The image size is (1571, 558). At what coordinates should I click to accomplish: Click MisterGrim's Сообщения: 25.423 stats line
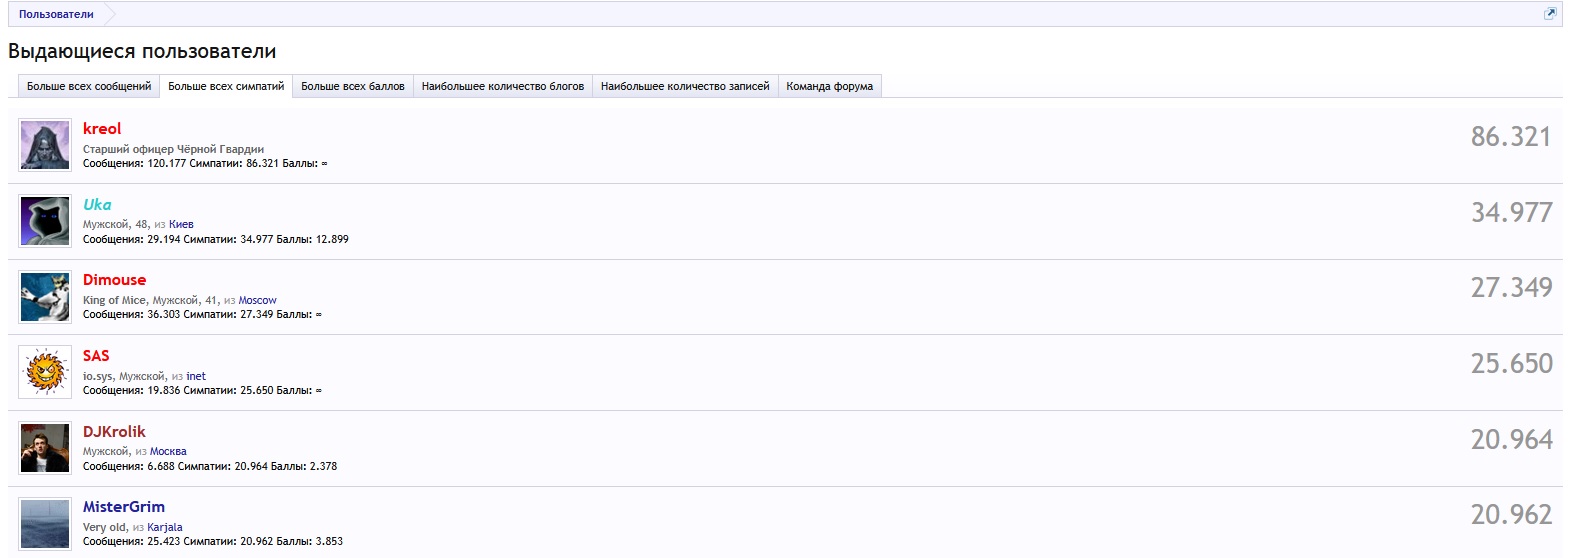click(x=213, y=541)
